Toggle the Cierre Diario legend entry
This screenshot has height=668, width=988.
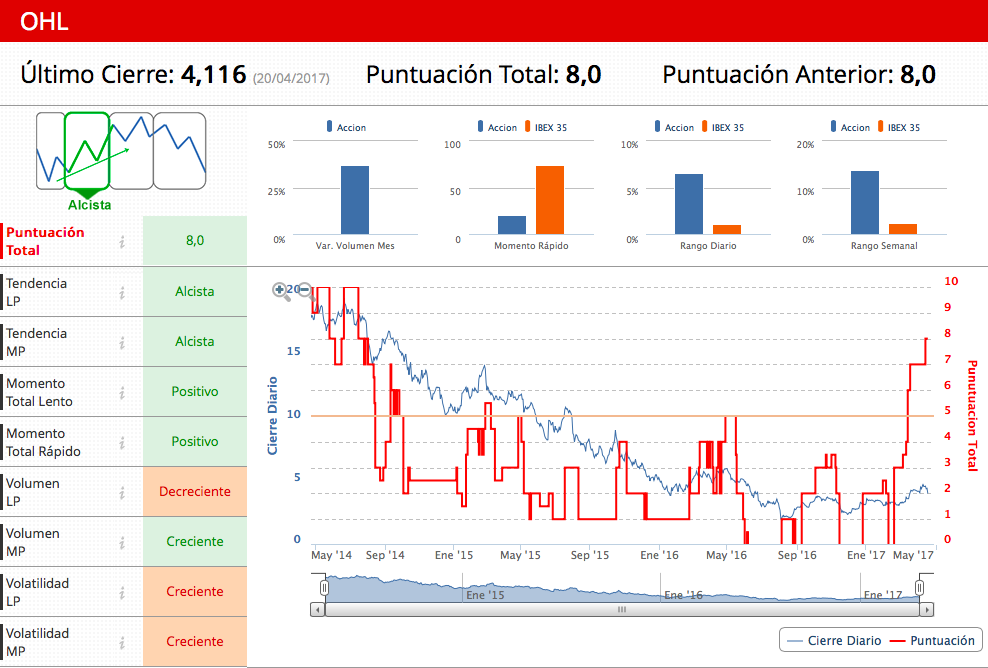coord(834,641)
